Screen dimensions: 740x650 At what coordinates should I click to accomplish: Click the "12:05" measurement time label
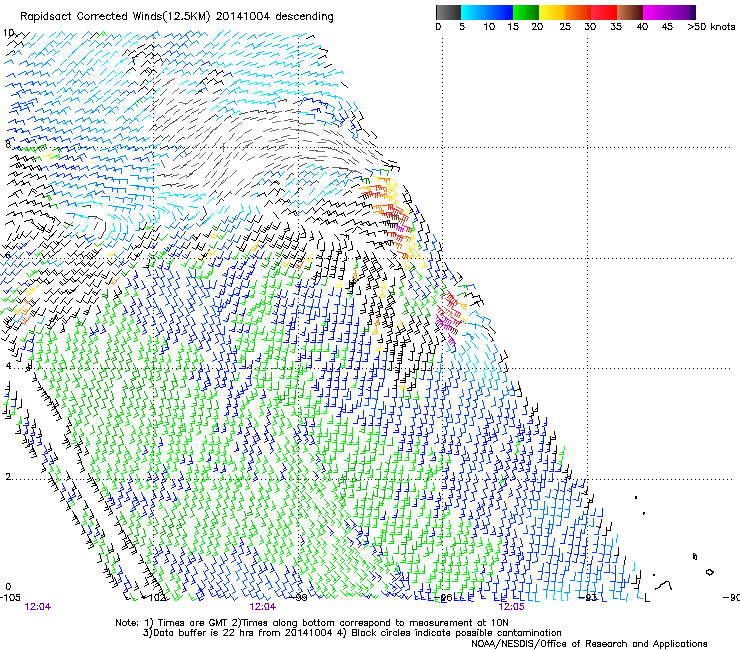pyautogui.click(x=512, y=607)
